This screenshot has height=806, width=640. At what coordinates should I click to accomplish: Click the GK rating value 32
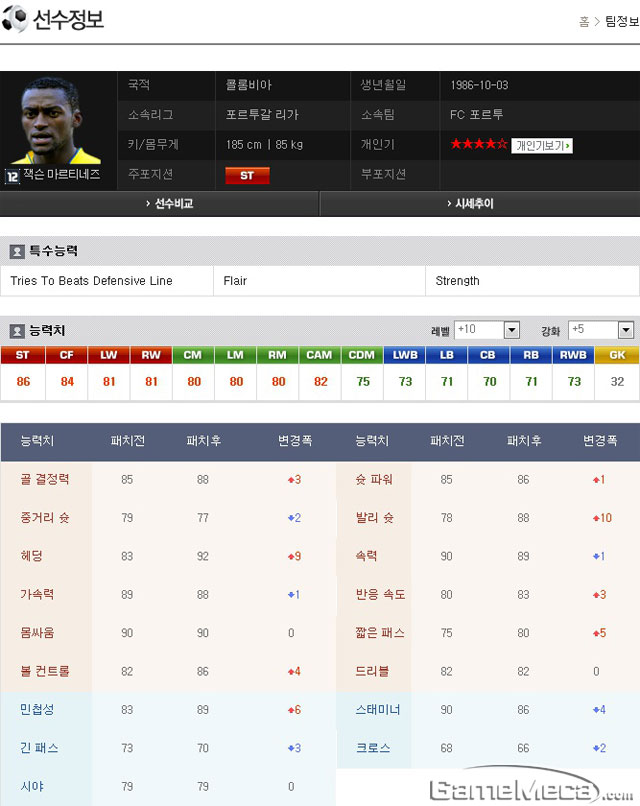tap(617, 382)
